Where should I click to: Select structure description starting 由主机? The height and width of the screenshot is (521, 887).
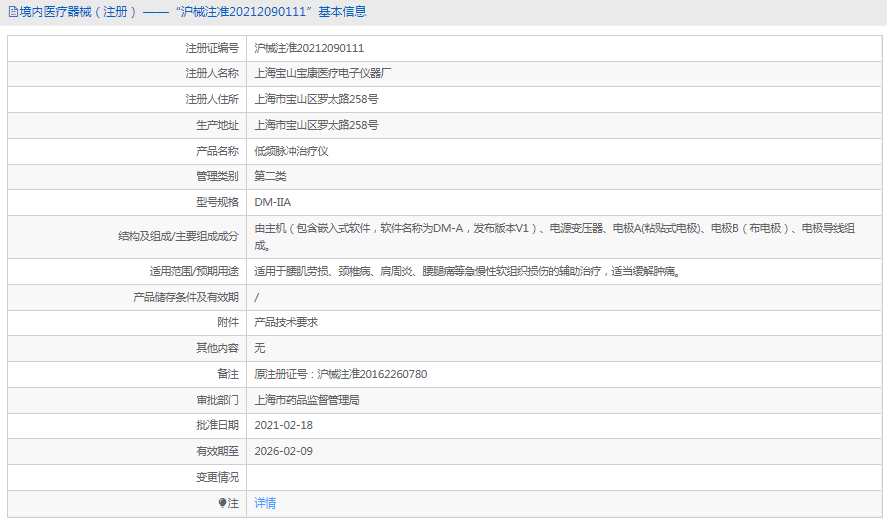pyautogui.click(x=554, y=237)
